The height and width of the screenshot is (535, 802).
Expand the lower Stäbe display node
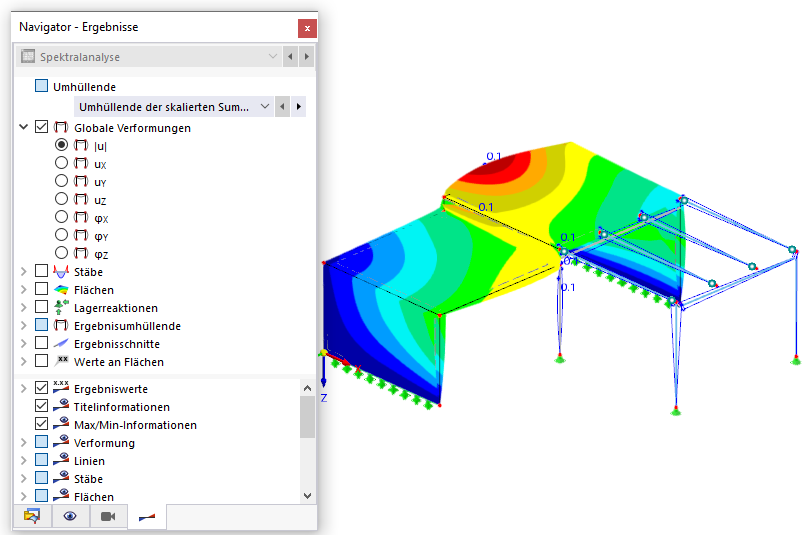click(x=24, y=478)
